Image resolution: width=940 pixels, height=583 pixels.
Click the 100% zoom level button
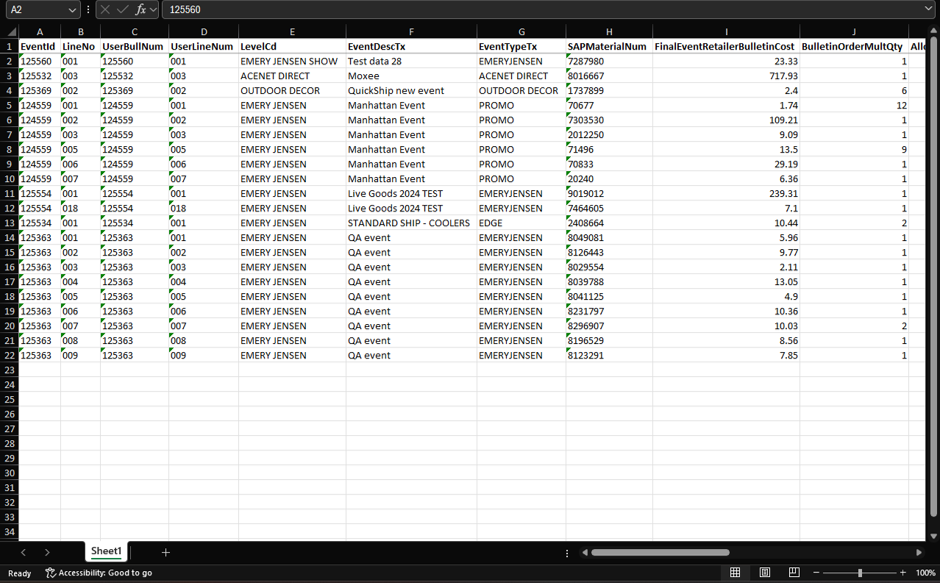click(925, 573)
